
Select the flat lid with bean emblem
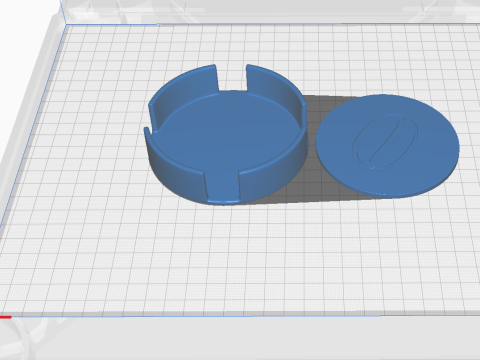coord(388,146)
